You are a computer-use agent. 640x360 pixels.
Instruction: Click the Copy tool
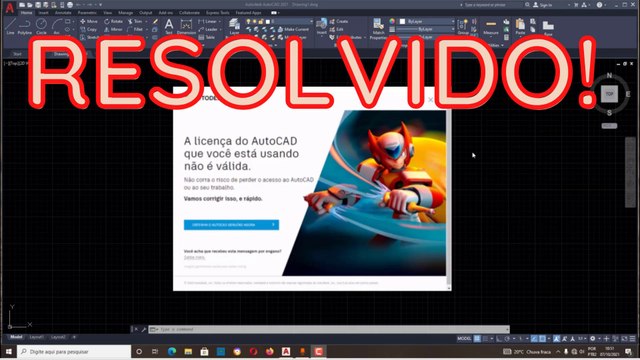[89, 29]
